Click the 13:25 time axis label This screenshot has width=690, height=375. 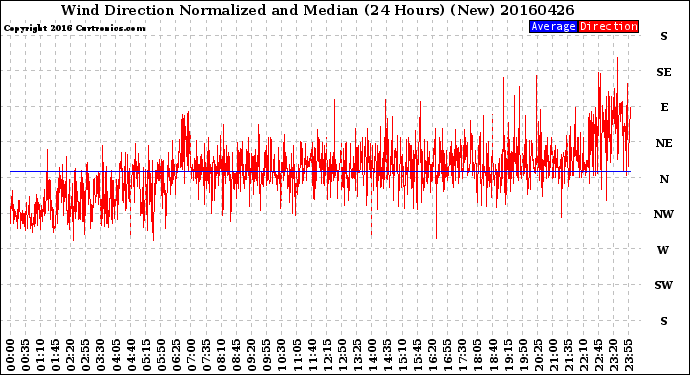click(x=357, y=355)
